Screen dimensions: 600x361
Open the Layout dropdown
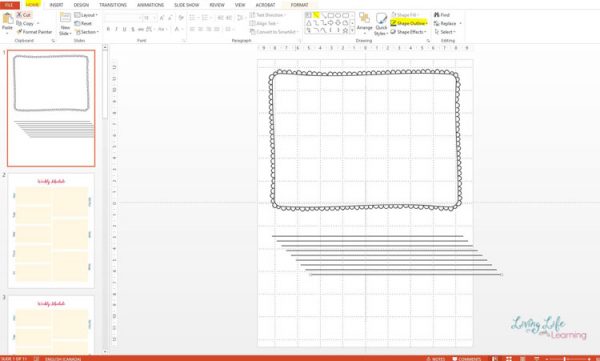pyautogui.click(x=86, y=15)
